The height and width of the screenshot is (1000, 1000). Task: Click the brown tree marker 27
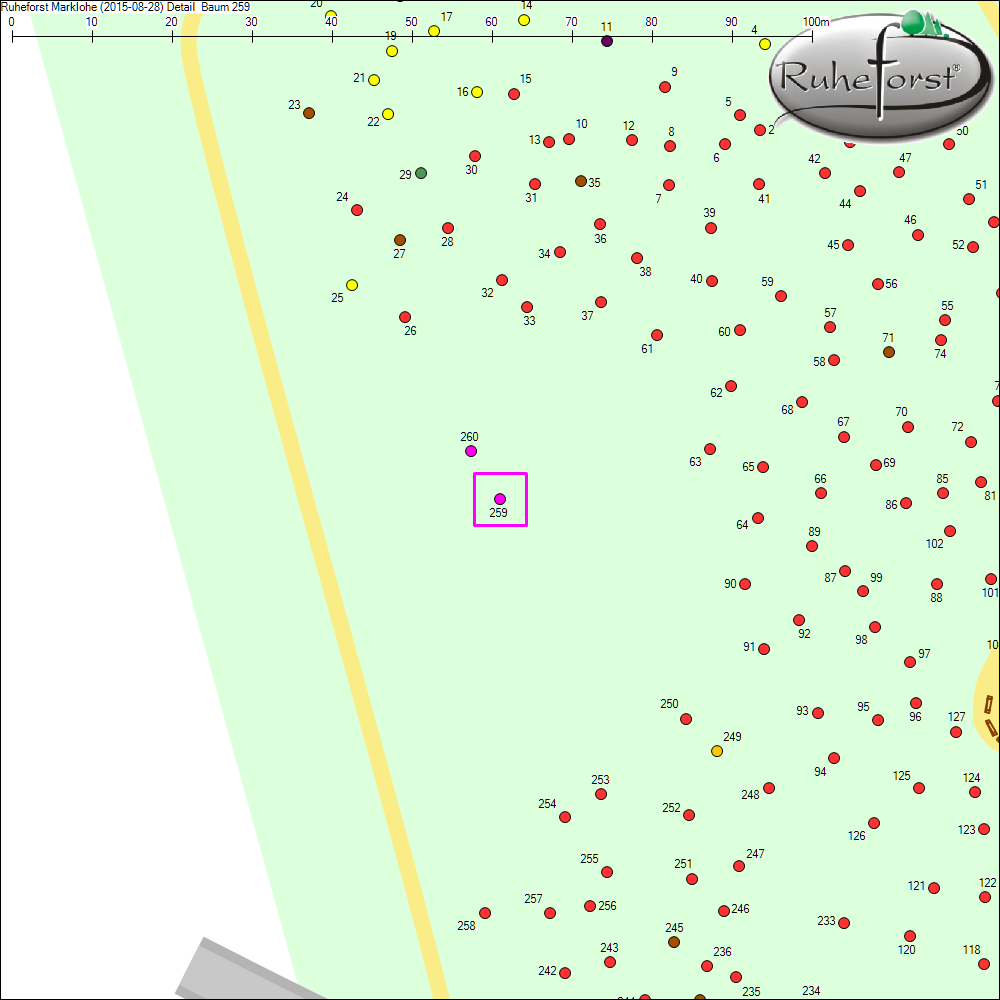[400, 240]
